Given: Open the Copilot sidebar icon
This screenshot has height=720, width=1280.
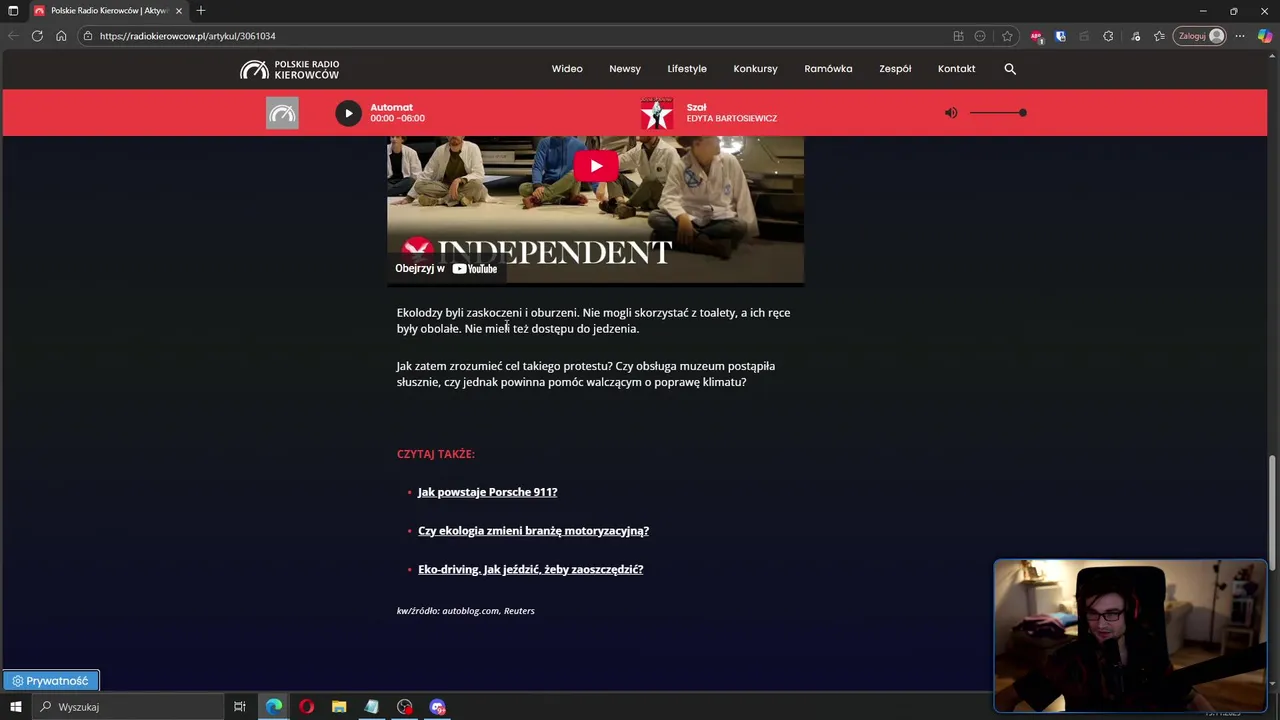Looking at the screenshot, I should 1265,36.
